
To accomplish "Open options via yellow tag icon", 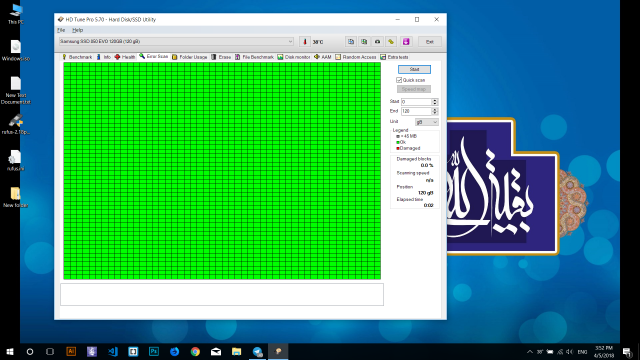I will point(391,42).
